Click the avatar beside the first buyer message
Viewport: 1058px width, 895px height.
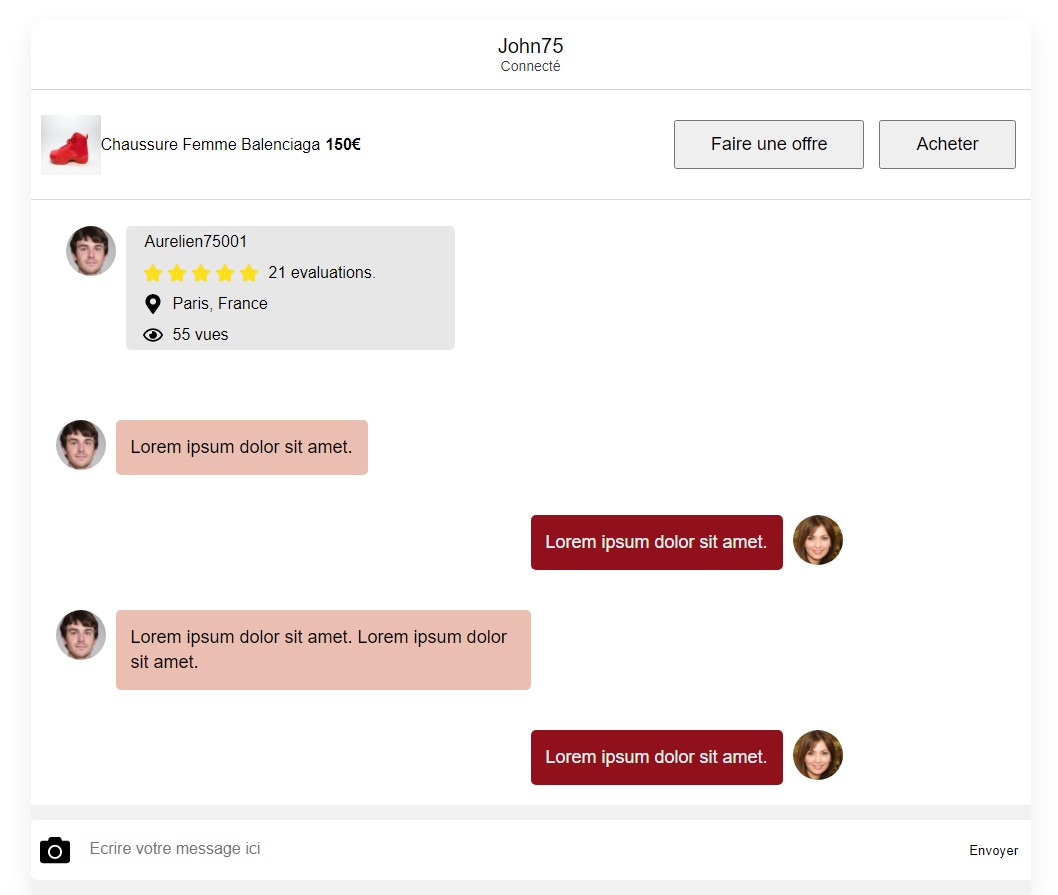[x=80, y=445]
